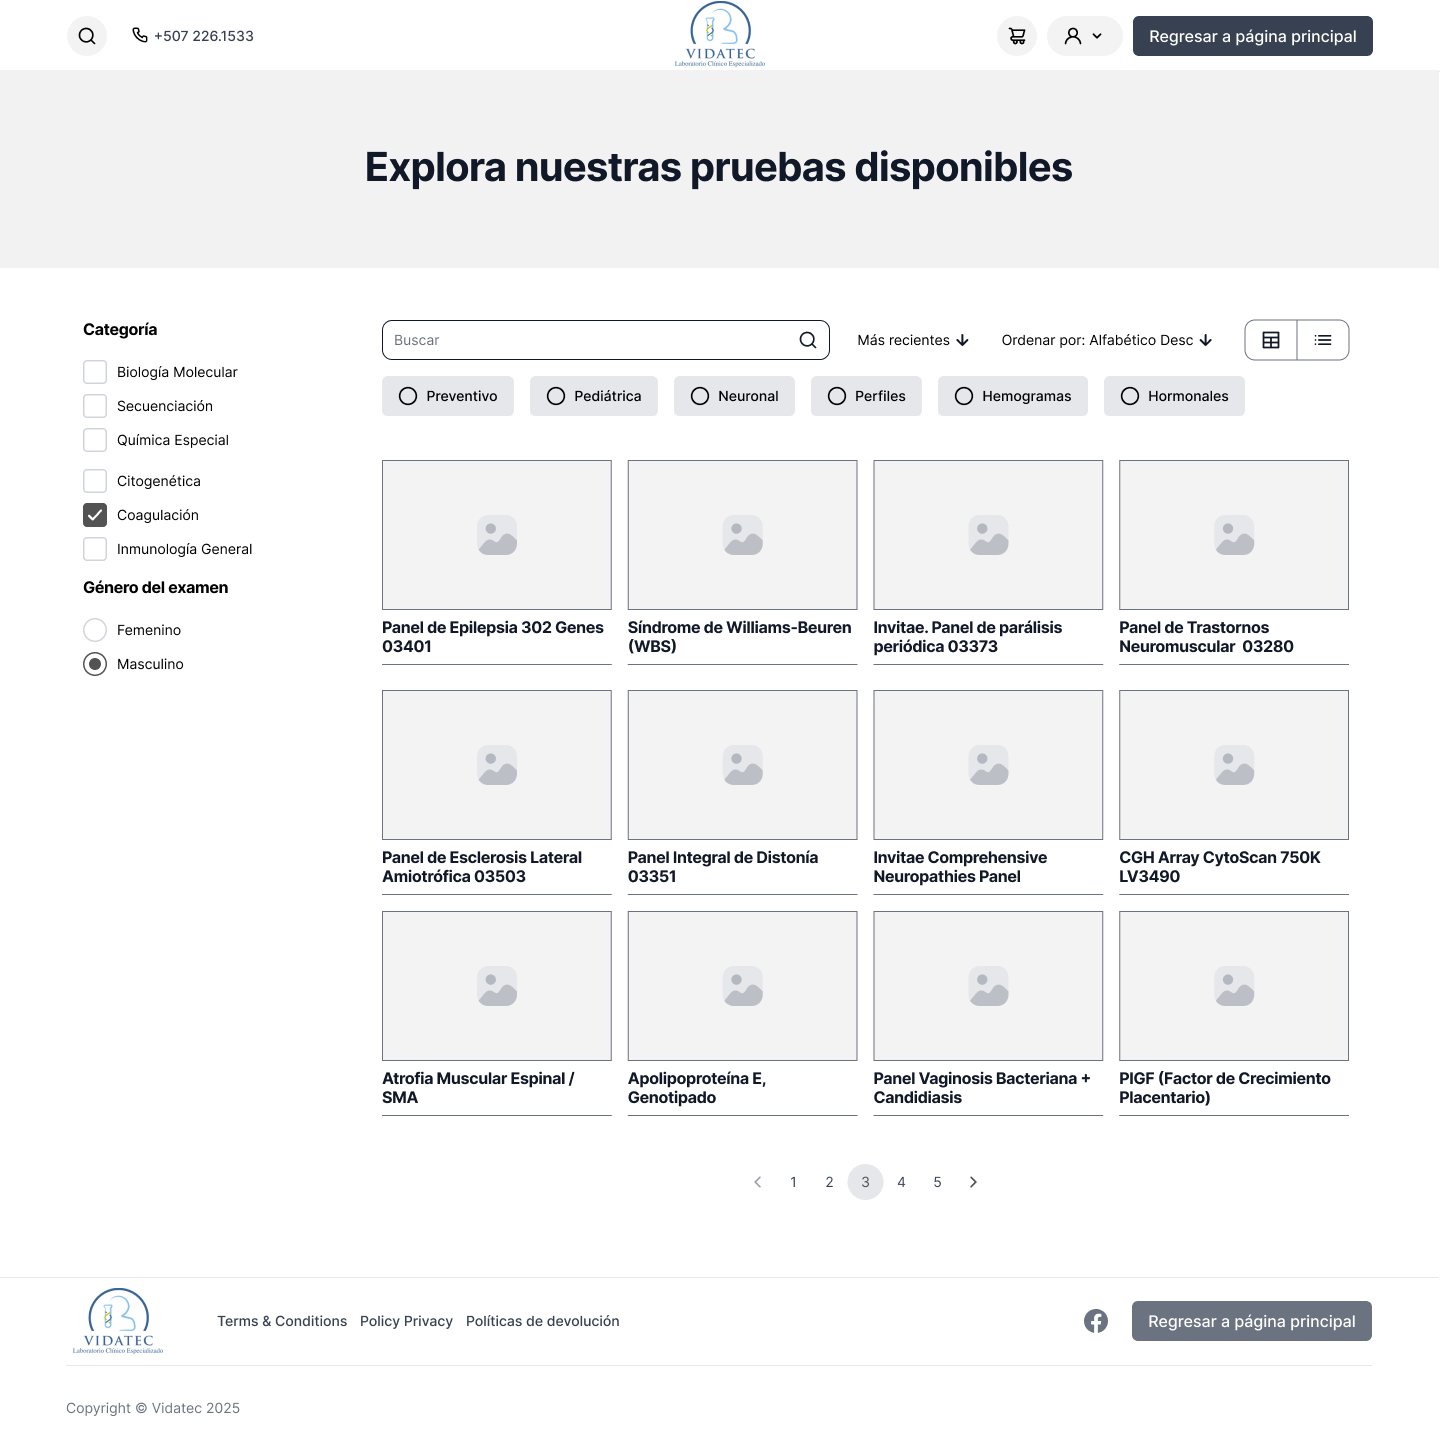1440x1448 pixels.
Task: Open the shopping cart
Action: click(1017, 36)
